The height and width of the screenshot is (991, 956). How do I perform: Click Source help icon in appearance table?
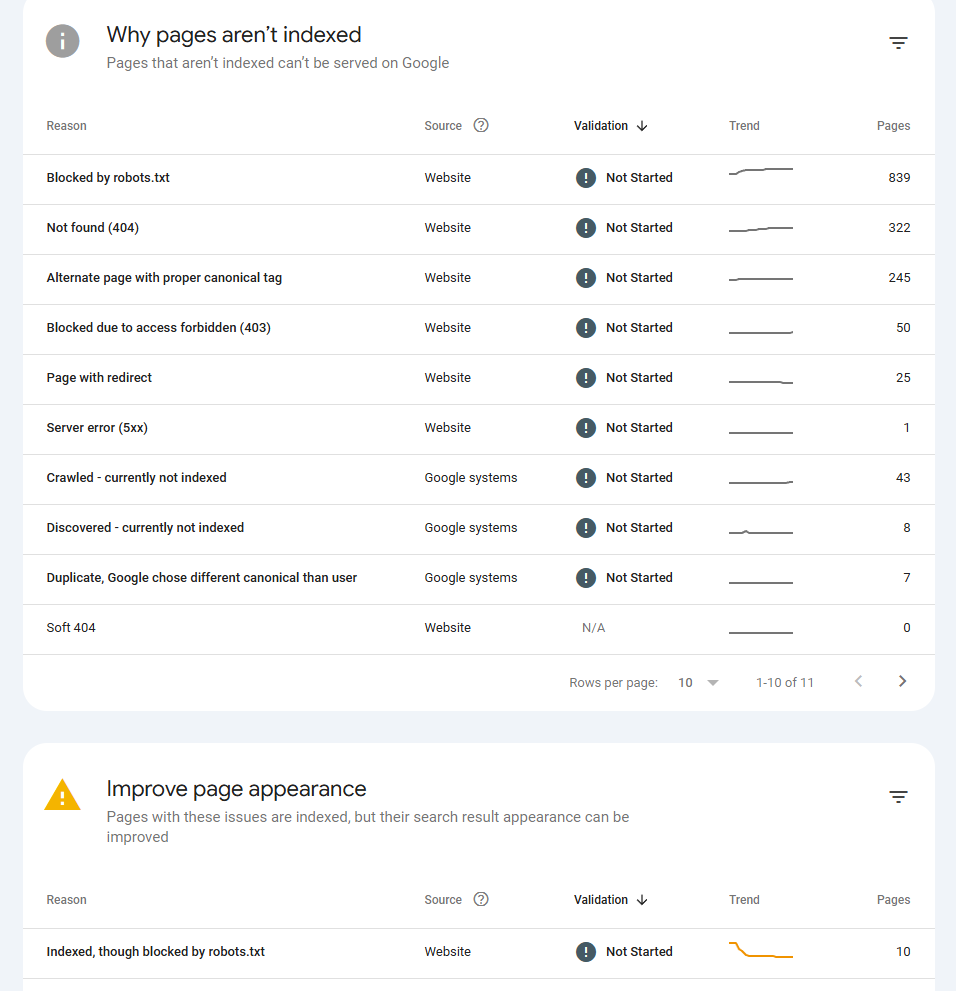click(481, 899)
